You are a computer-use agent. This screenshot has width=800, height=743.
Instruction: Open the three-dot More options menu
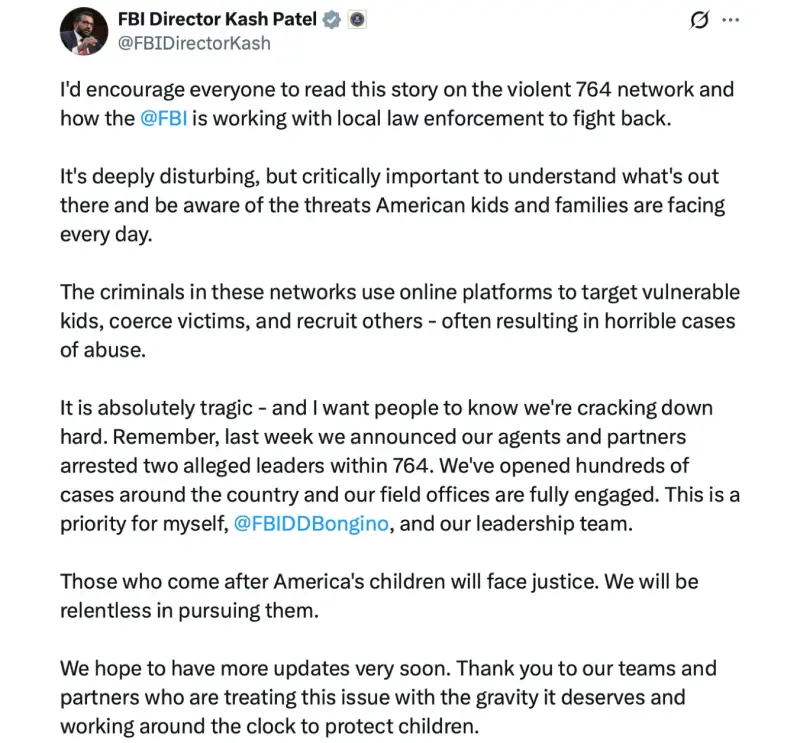tap(732, 20)
